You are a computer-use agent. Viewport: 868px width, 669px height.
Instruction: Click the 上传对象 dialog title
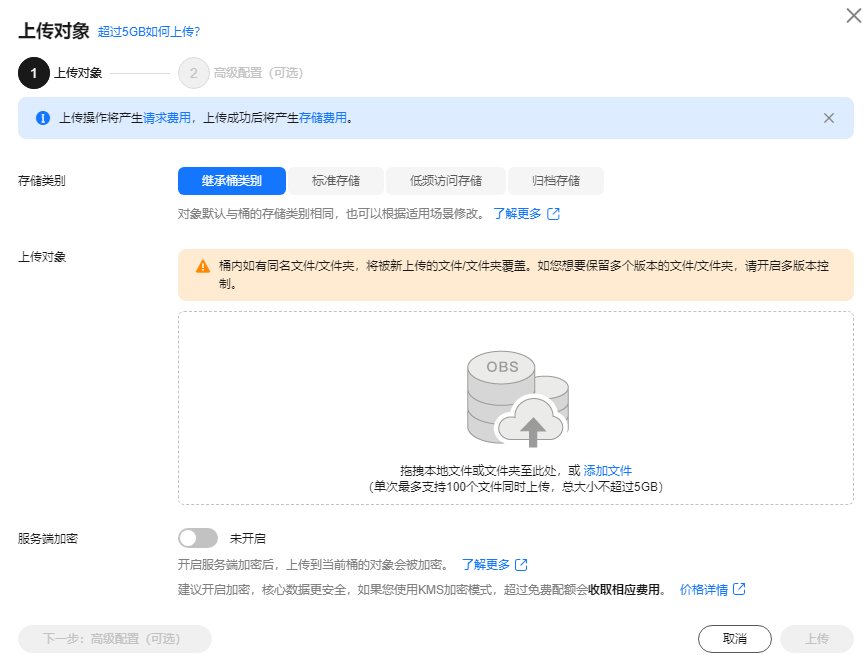54,31
